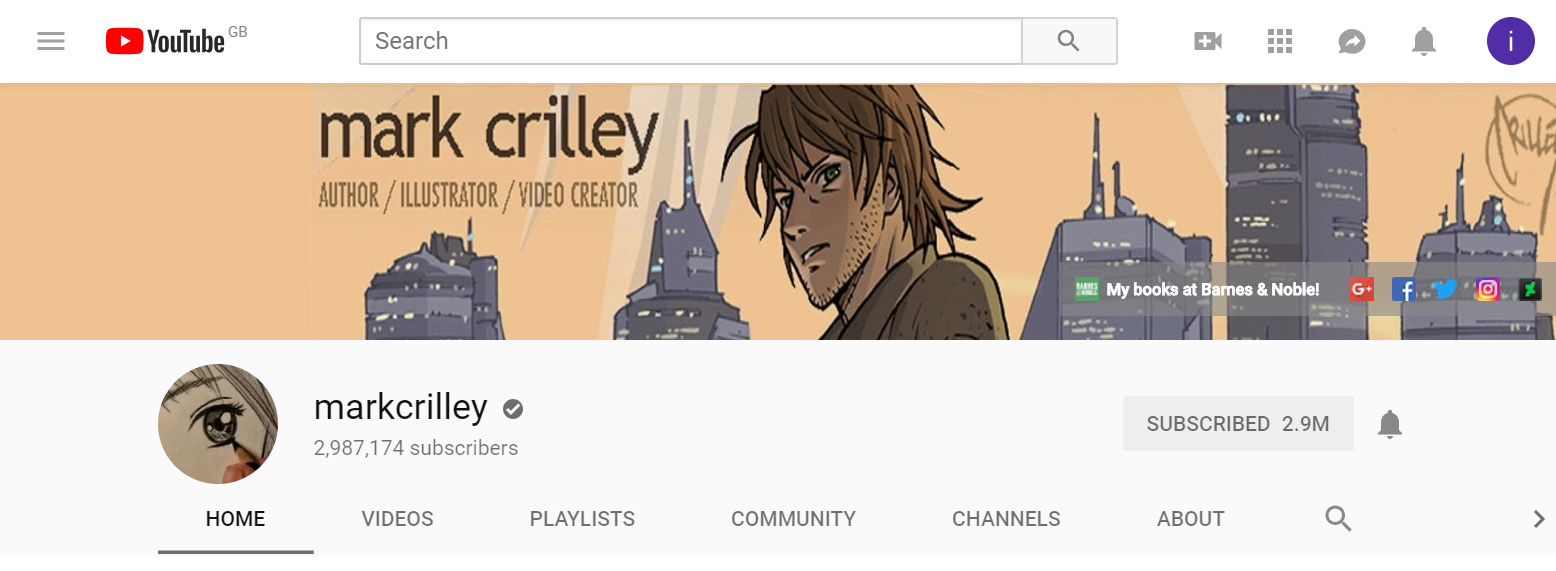Screen dimensions: 1556x571
Task: Open the create video camera icon
Action: pyautogui.click(x=1208, y=41)
